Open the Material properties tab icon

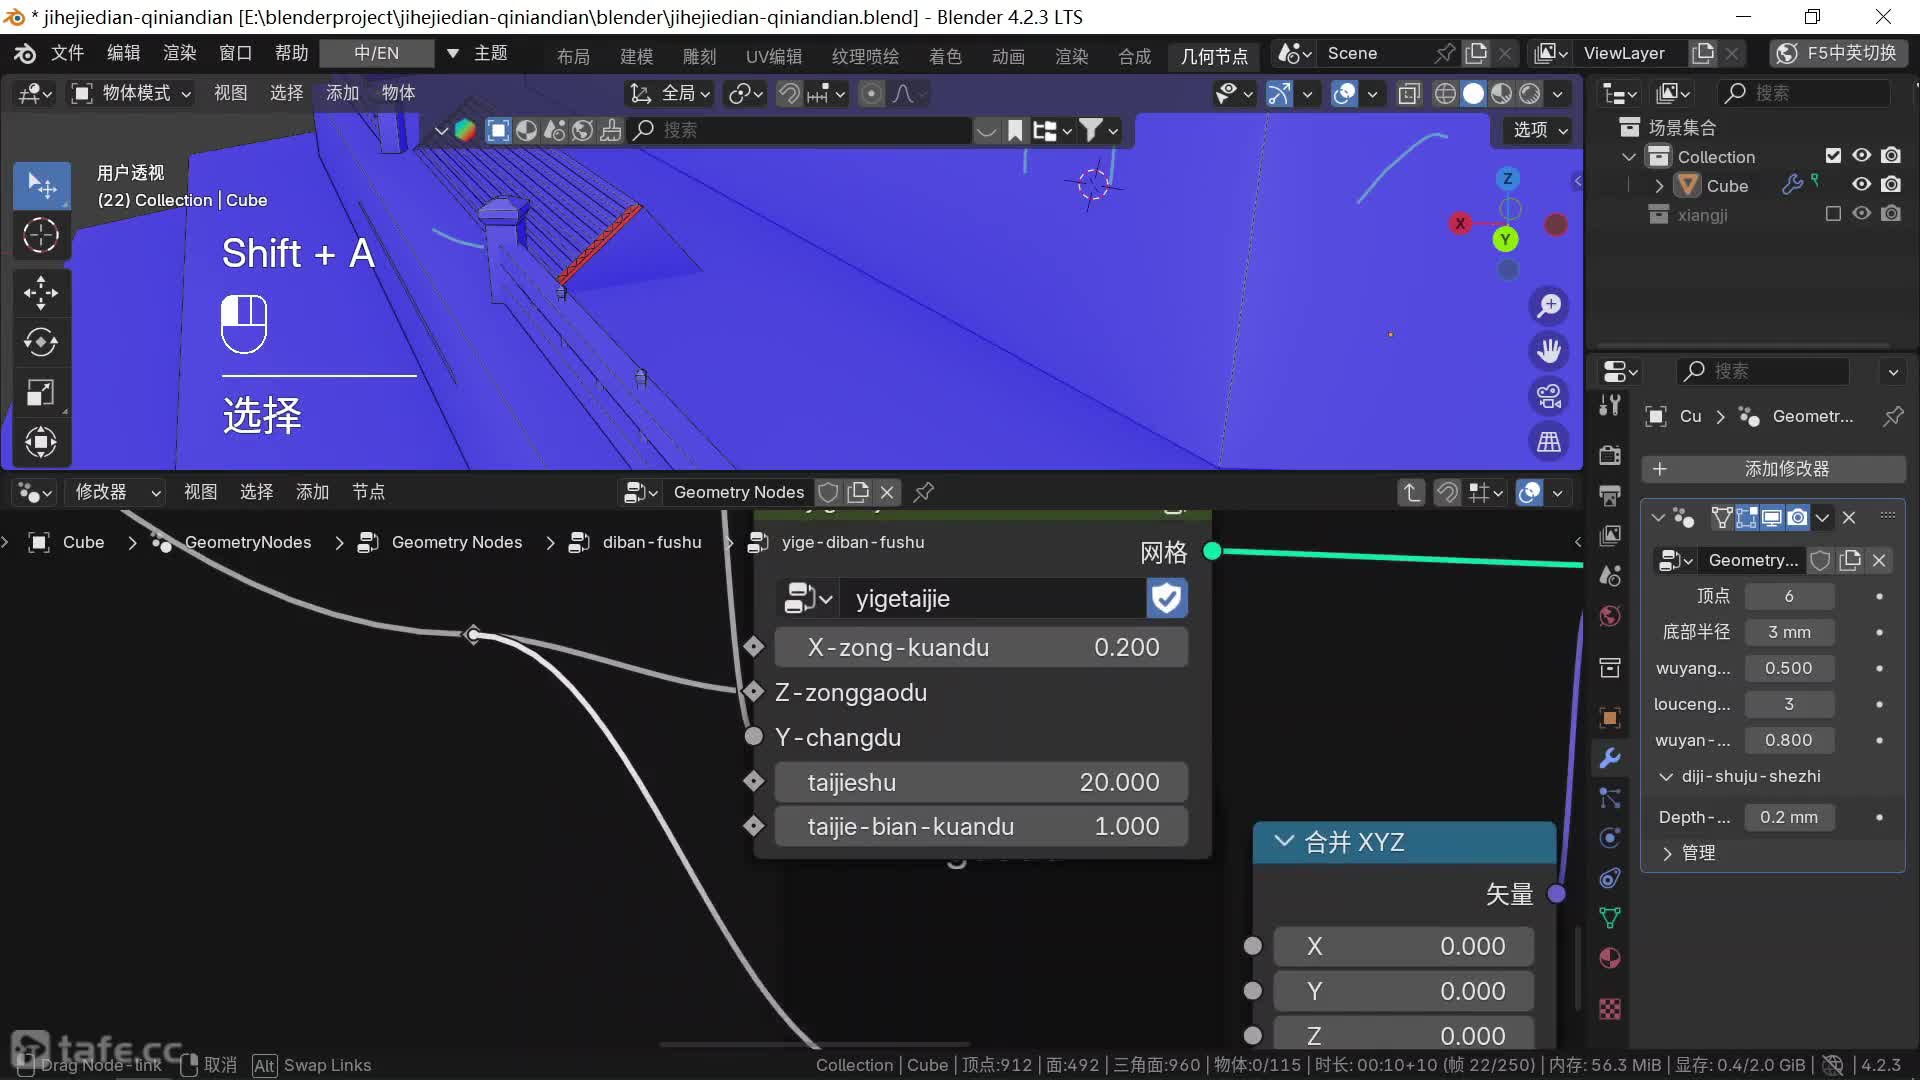1610,958
